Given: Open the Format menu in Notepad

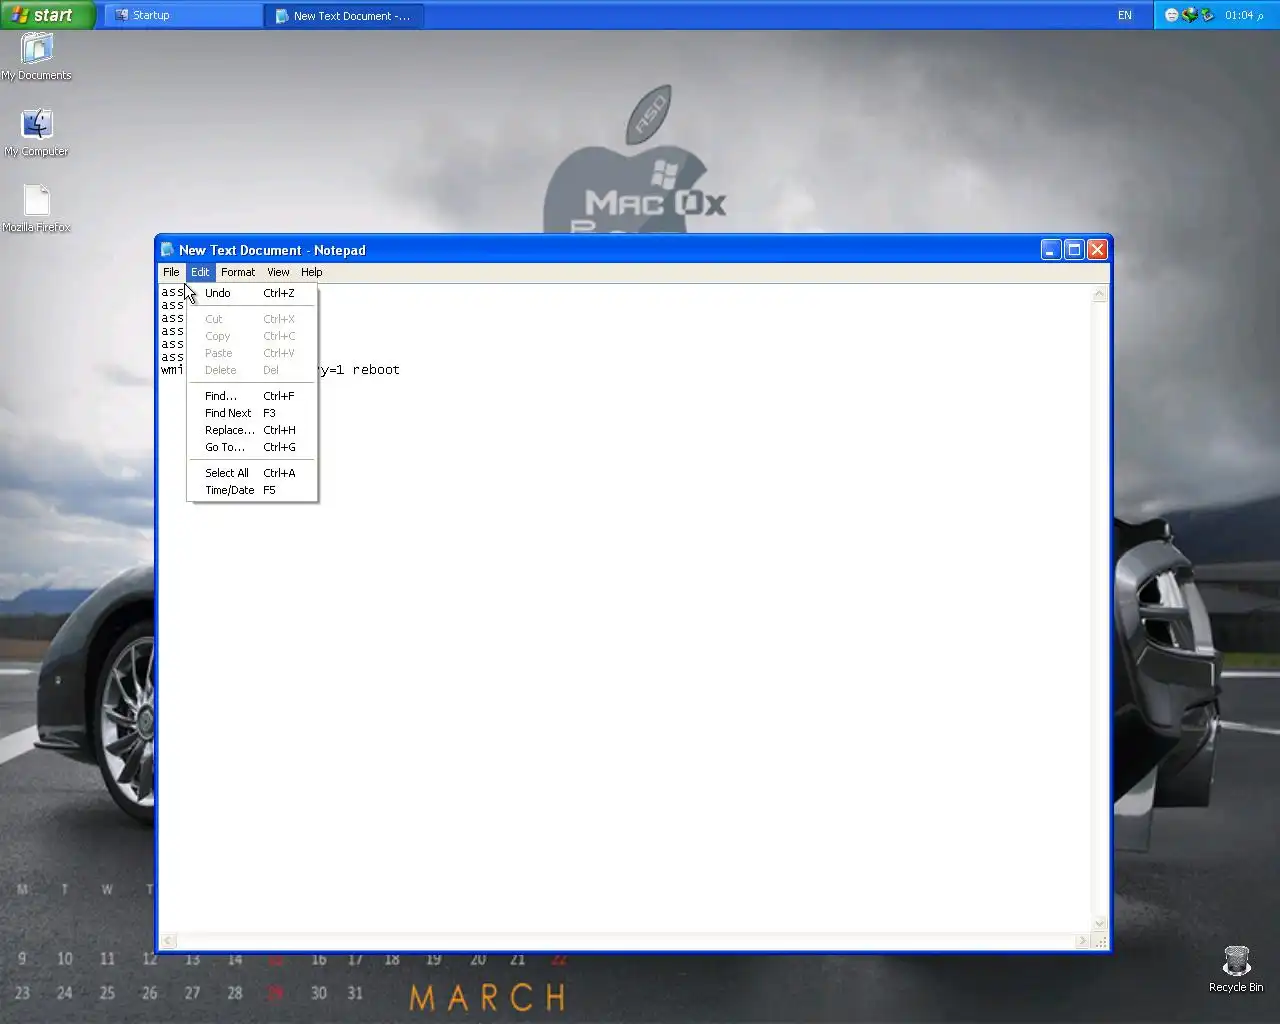Looking at the screenshot, I should coord(238,272).
